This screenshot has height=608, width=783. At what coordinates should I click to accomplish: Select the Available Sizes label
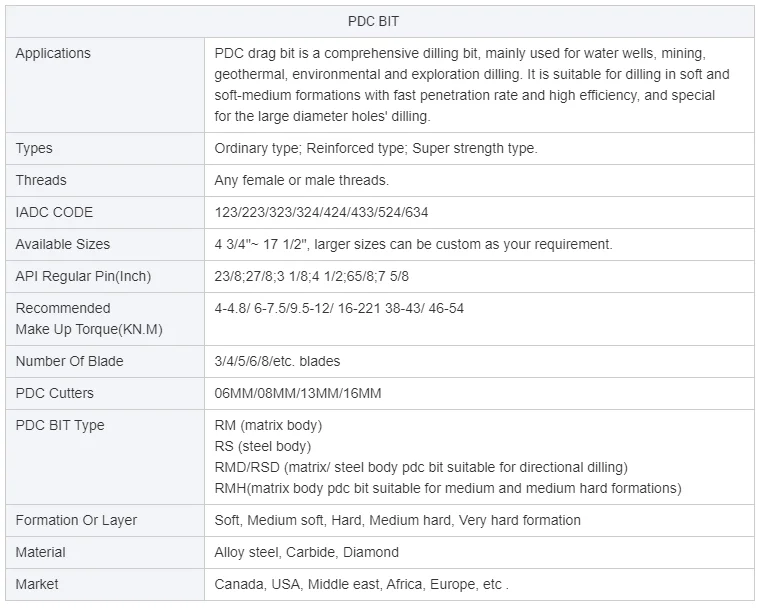63,245
